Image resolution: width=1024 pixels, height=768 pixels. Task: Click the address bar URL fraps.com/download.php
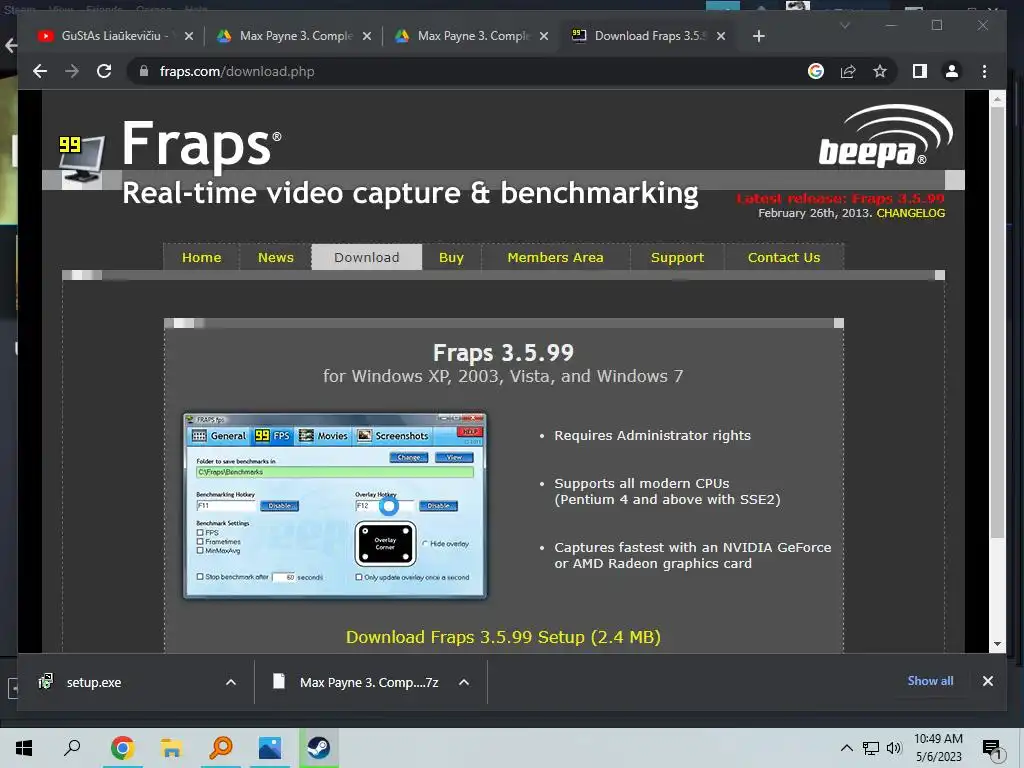click(237, 71)
